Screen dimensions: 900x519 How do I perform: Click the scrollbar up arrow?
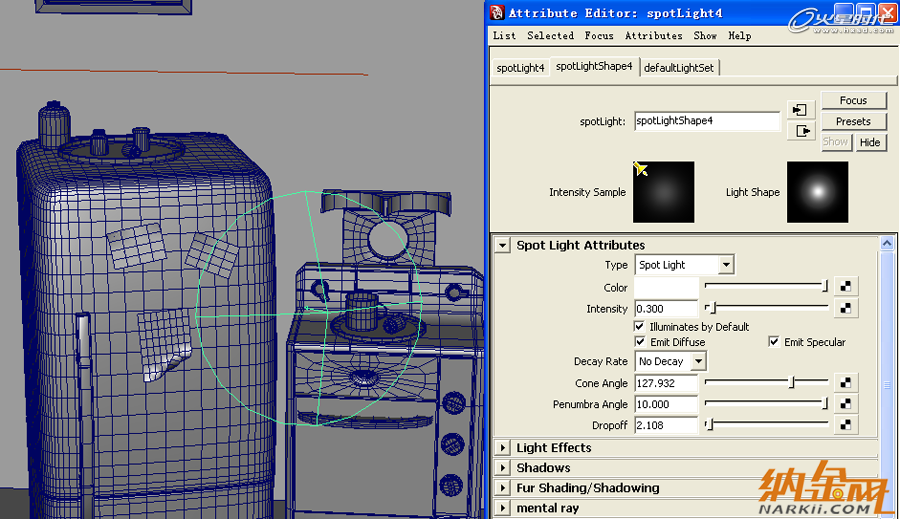coord(887,243)
